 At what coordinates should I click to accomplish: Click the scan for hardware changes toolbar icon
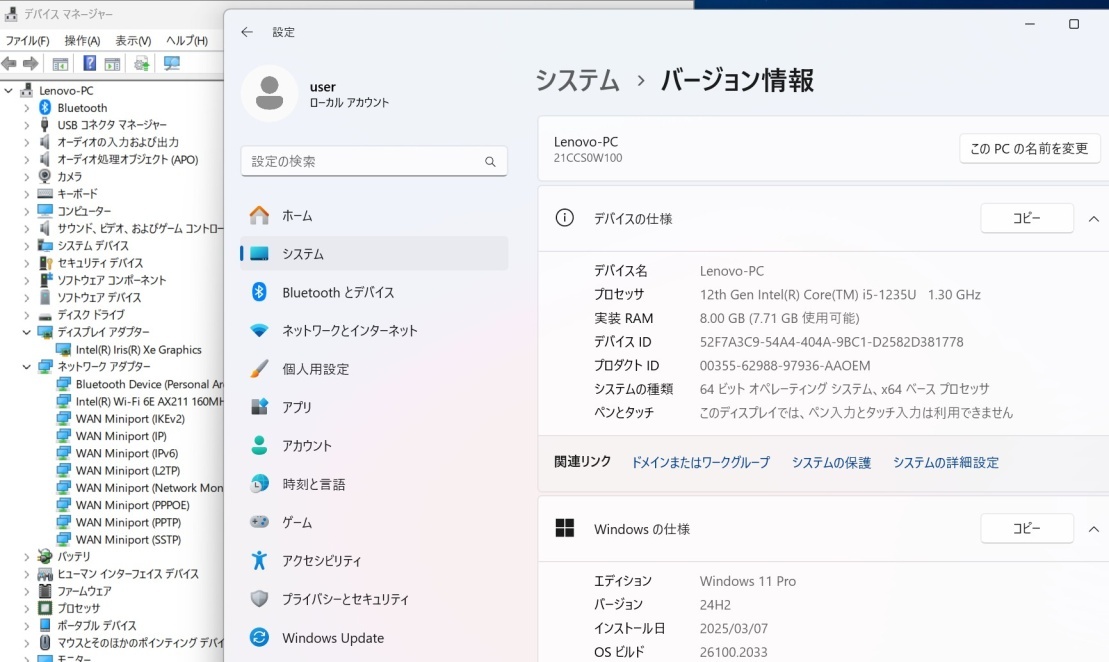[172, 63]
